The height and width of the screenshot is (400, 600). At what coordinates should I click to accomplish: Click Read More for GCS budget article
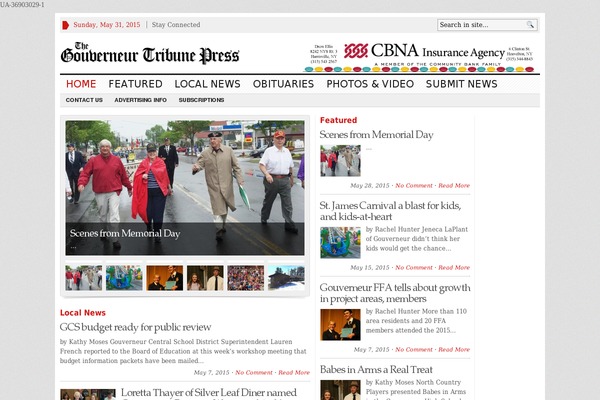(x=294, y=372)
